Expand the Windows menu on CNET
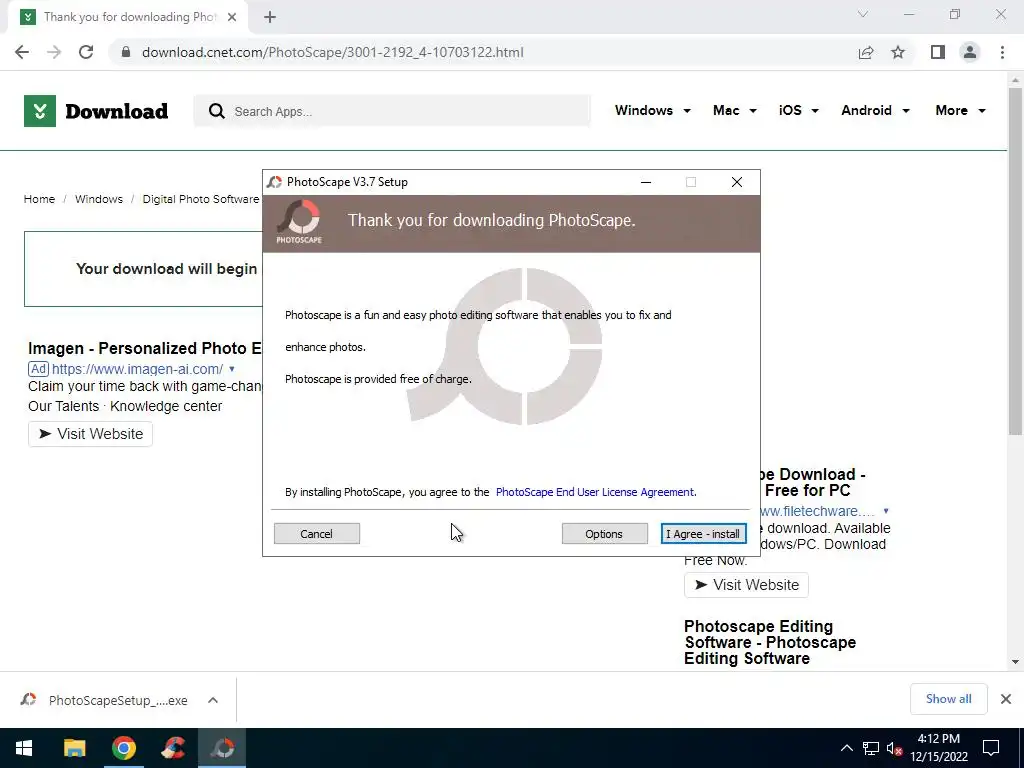This screenshot has width=1024, height=768. tap(652, 110)
